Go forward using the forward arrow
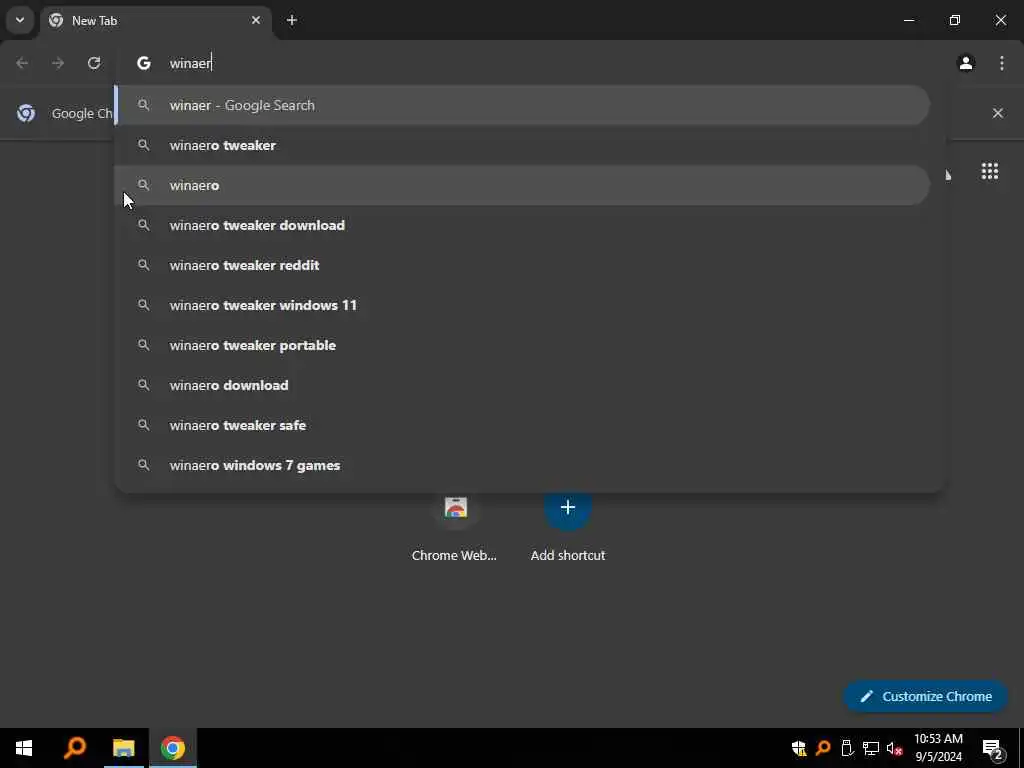This screenshot has height=768, width=1024. [x=58, y=63]
